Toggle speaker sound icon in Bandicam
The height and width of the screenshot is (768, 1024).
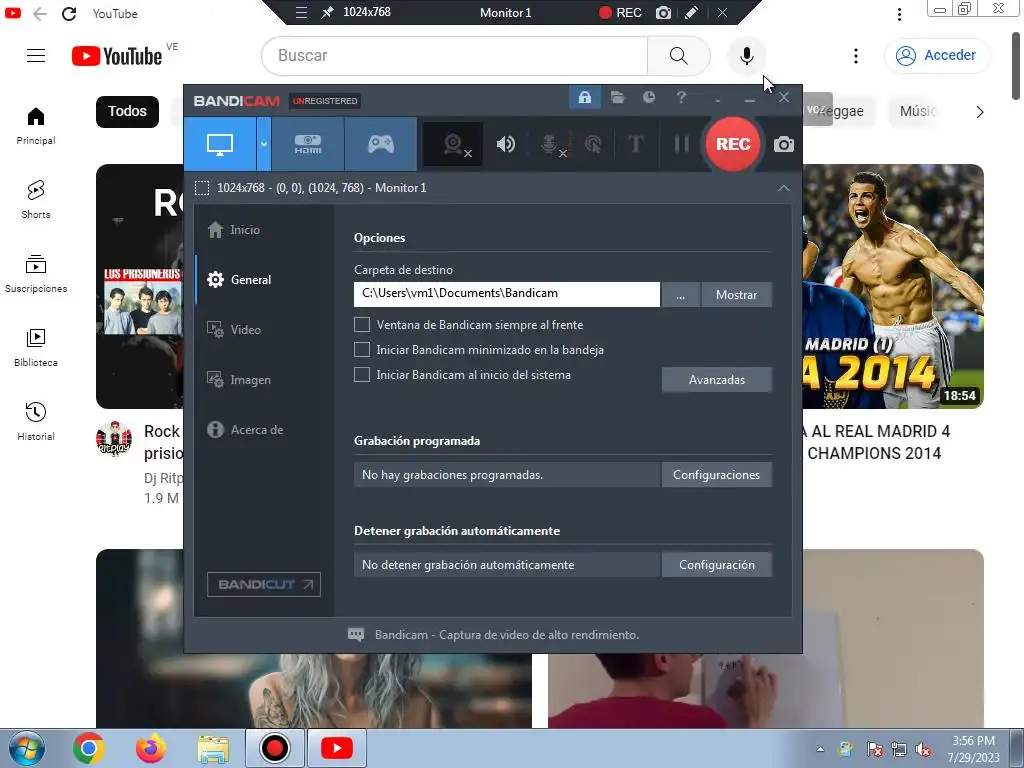click(x=505, y=144)
